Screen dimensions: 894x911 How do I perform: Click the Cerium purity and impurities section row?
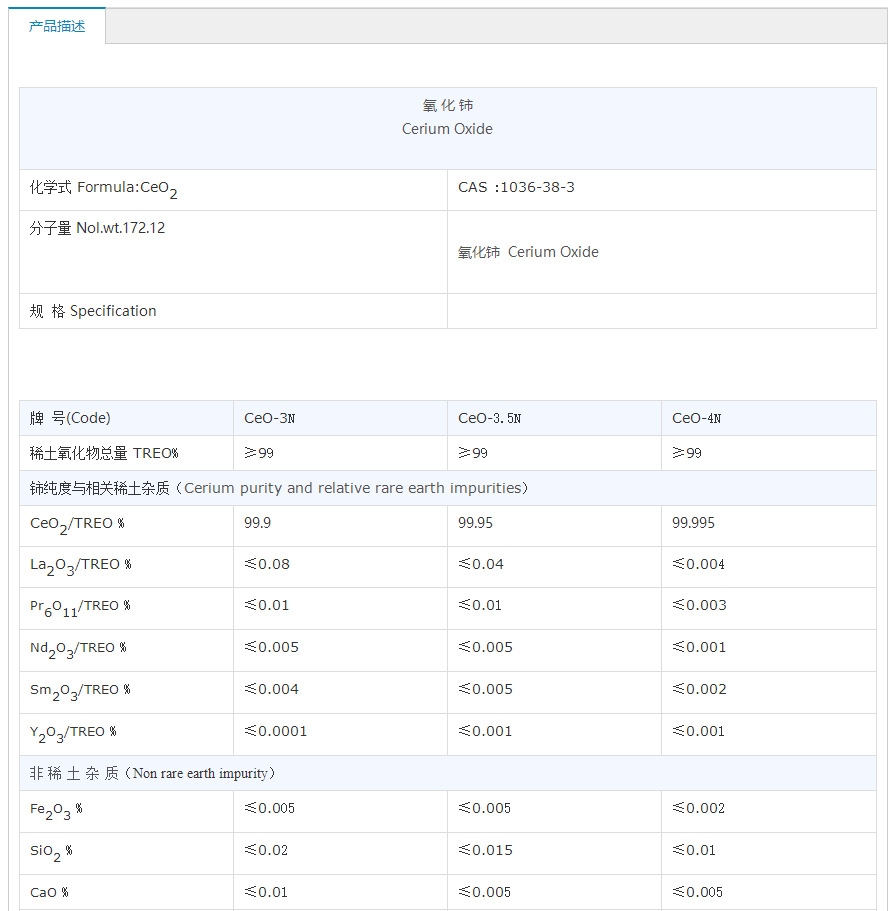pyautogui.click(x=279, y=488)
